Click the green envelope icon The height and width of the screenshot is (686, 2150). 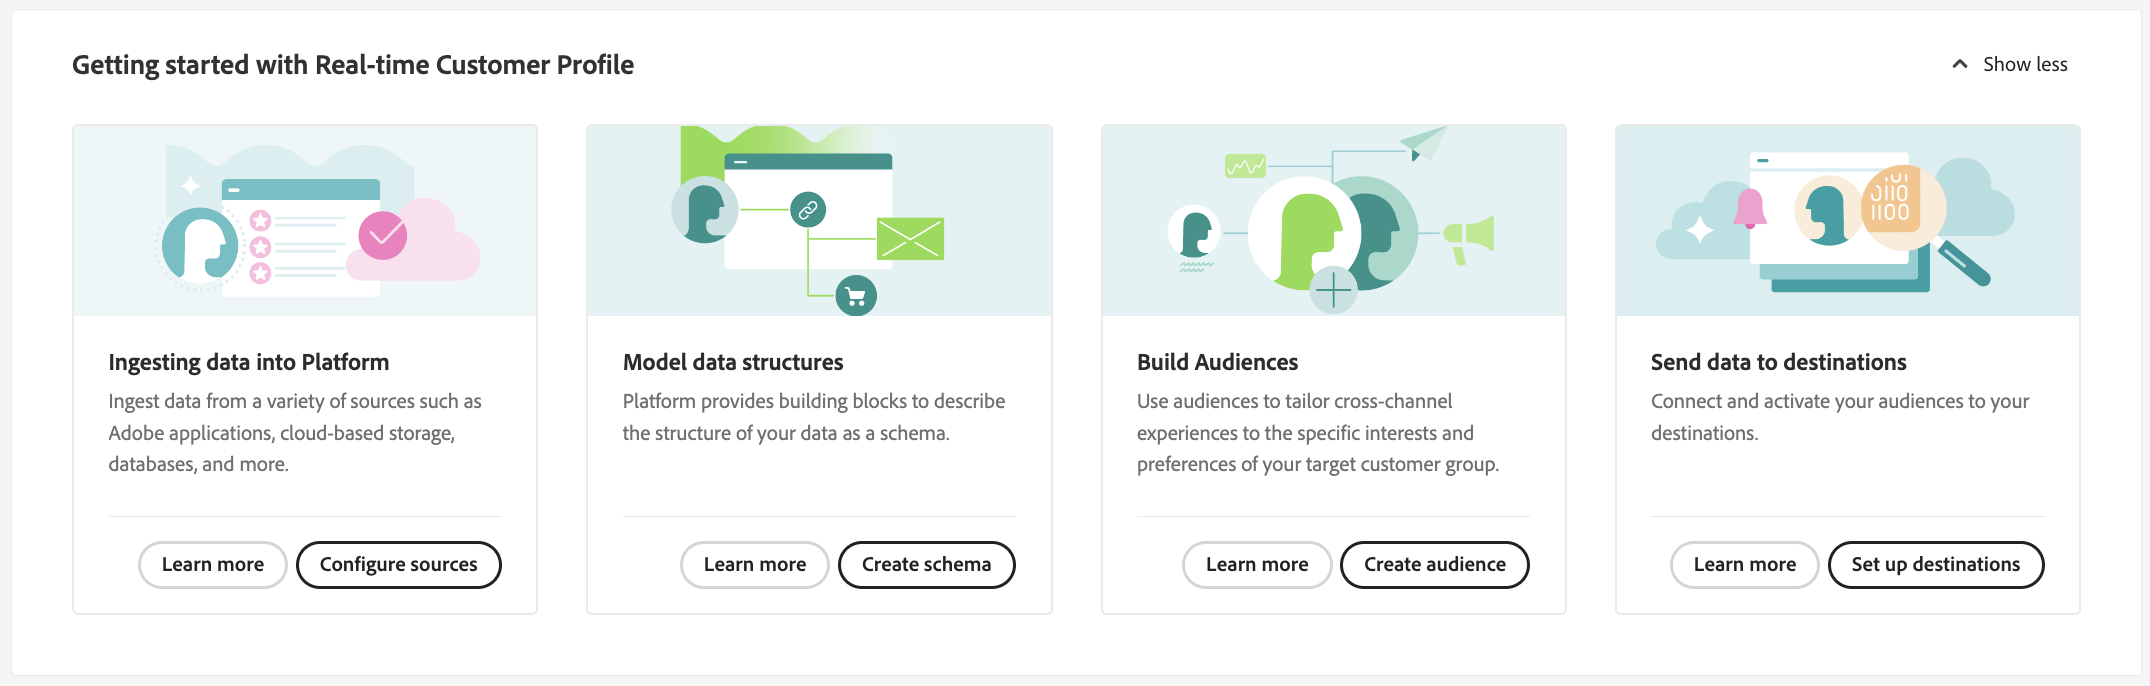click(910, 239)
